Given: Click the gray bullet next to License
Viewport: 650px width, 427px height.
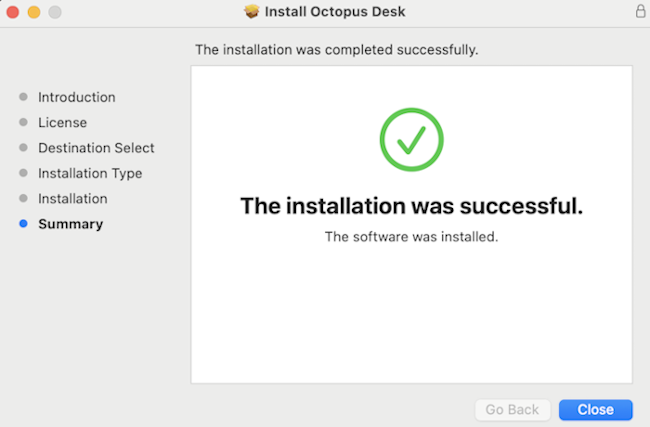Looking at the screenshot, I should click(24, 122).
